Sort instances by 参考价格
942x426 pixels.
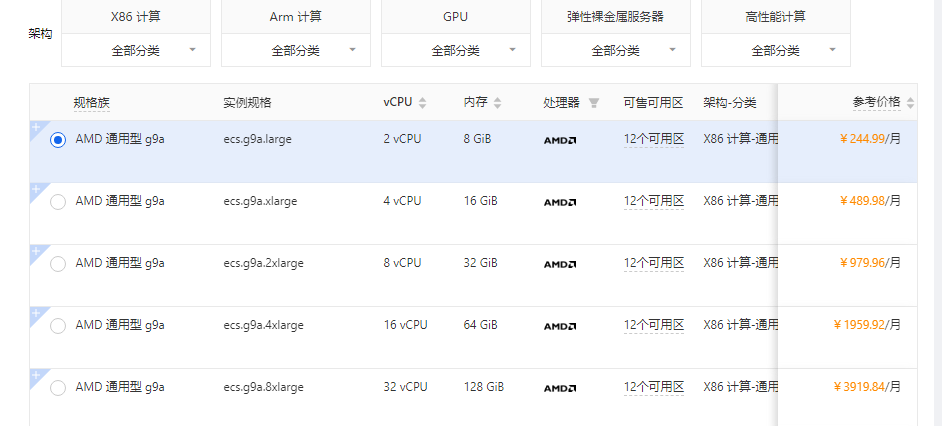pyautogui.click(x=910, y=102)
